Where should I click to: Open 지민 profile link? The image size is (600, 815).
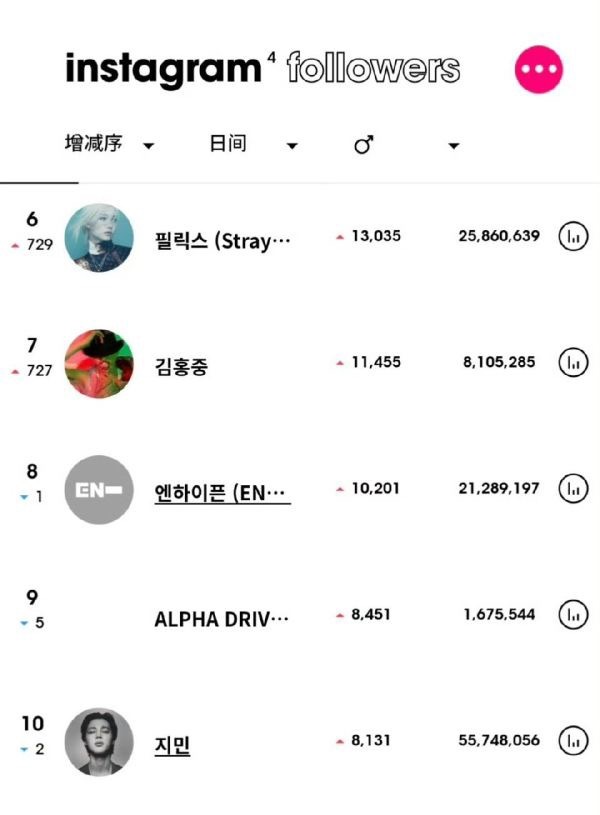point(172,745)
